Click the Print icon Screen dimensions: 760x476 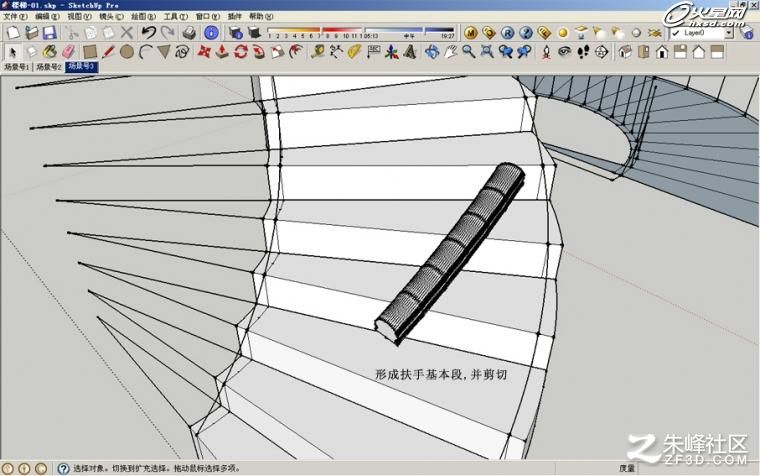[189, 33]
